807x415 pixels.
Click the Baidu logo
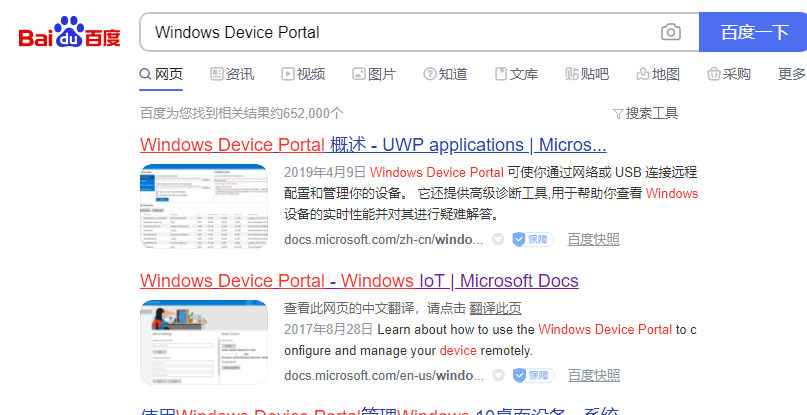point(69,32)
